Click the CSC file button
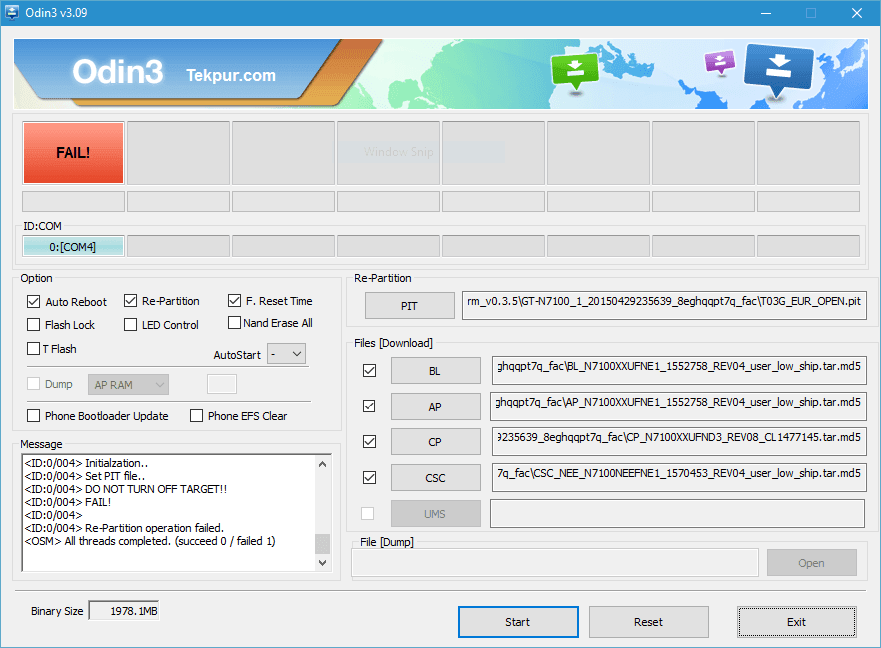The height and width of the screenshot is (648, 881). (435, 478)
